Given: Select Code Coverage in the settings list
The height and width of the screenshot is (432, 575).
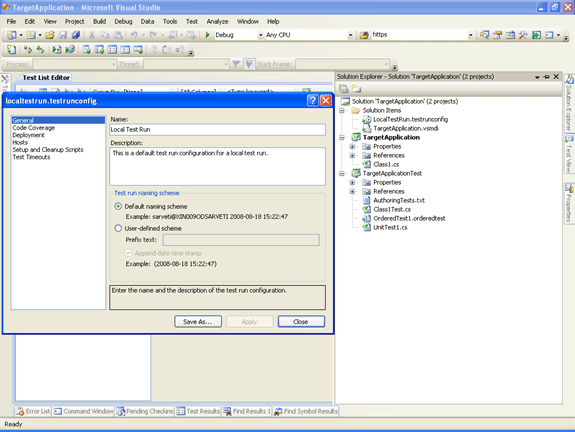Looking at the screenshot, I should (x=34, y=128).
